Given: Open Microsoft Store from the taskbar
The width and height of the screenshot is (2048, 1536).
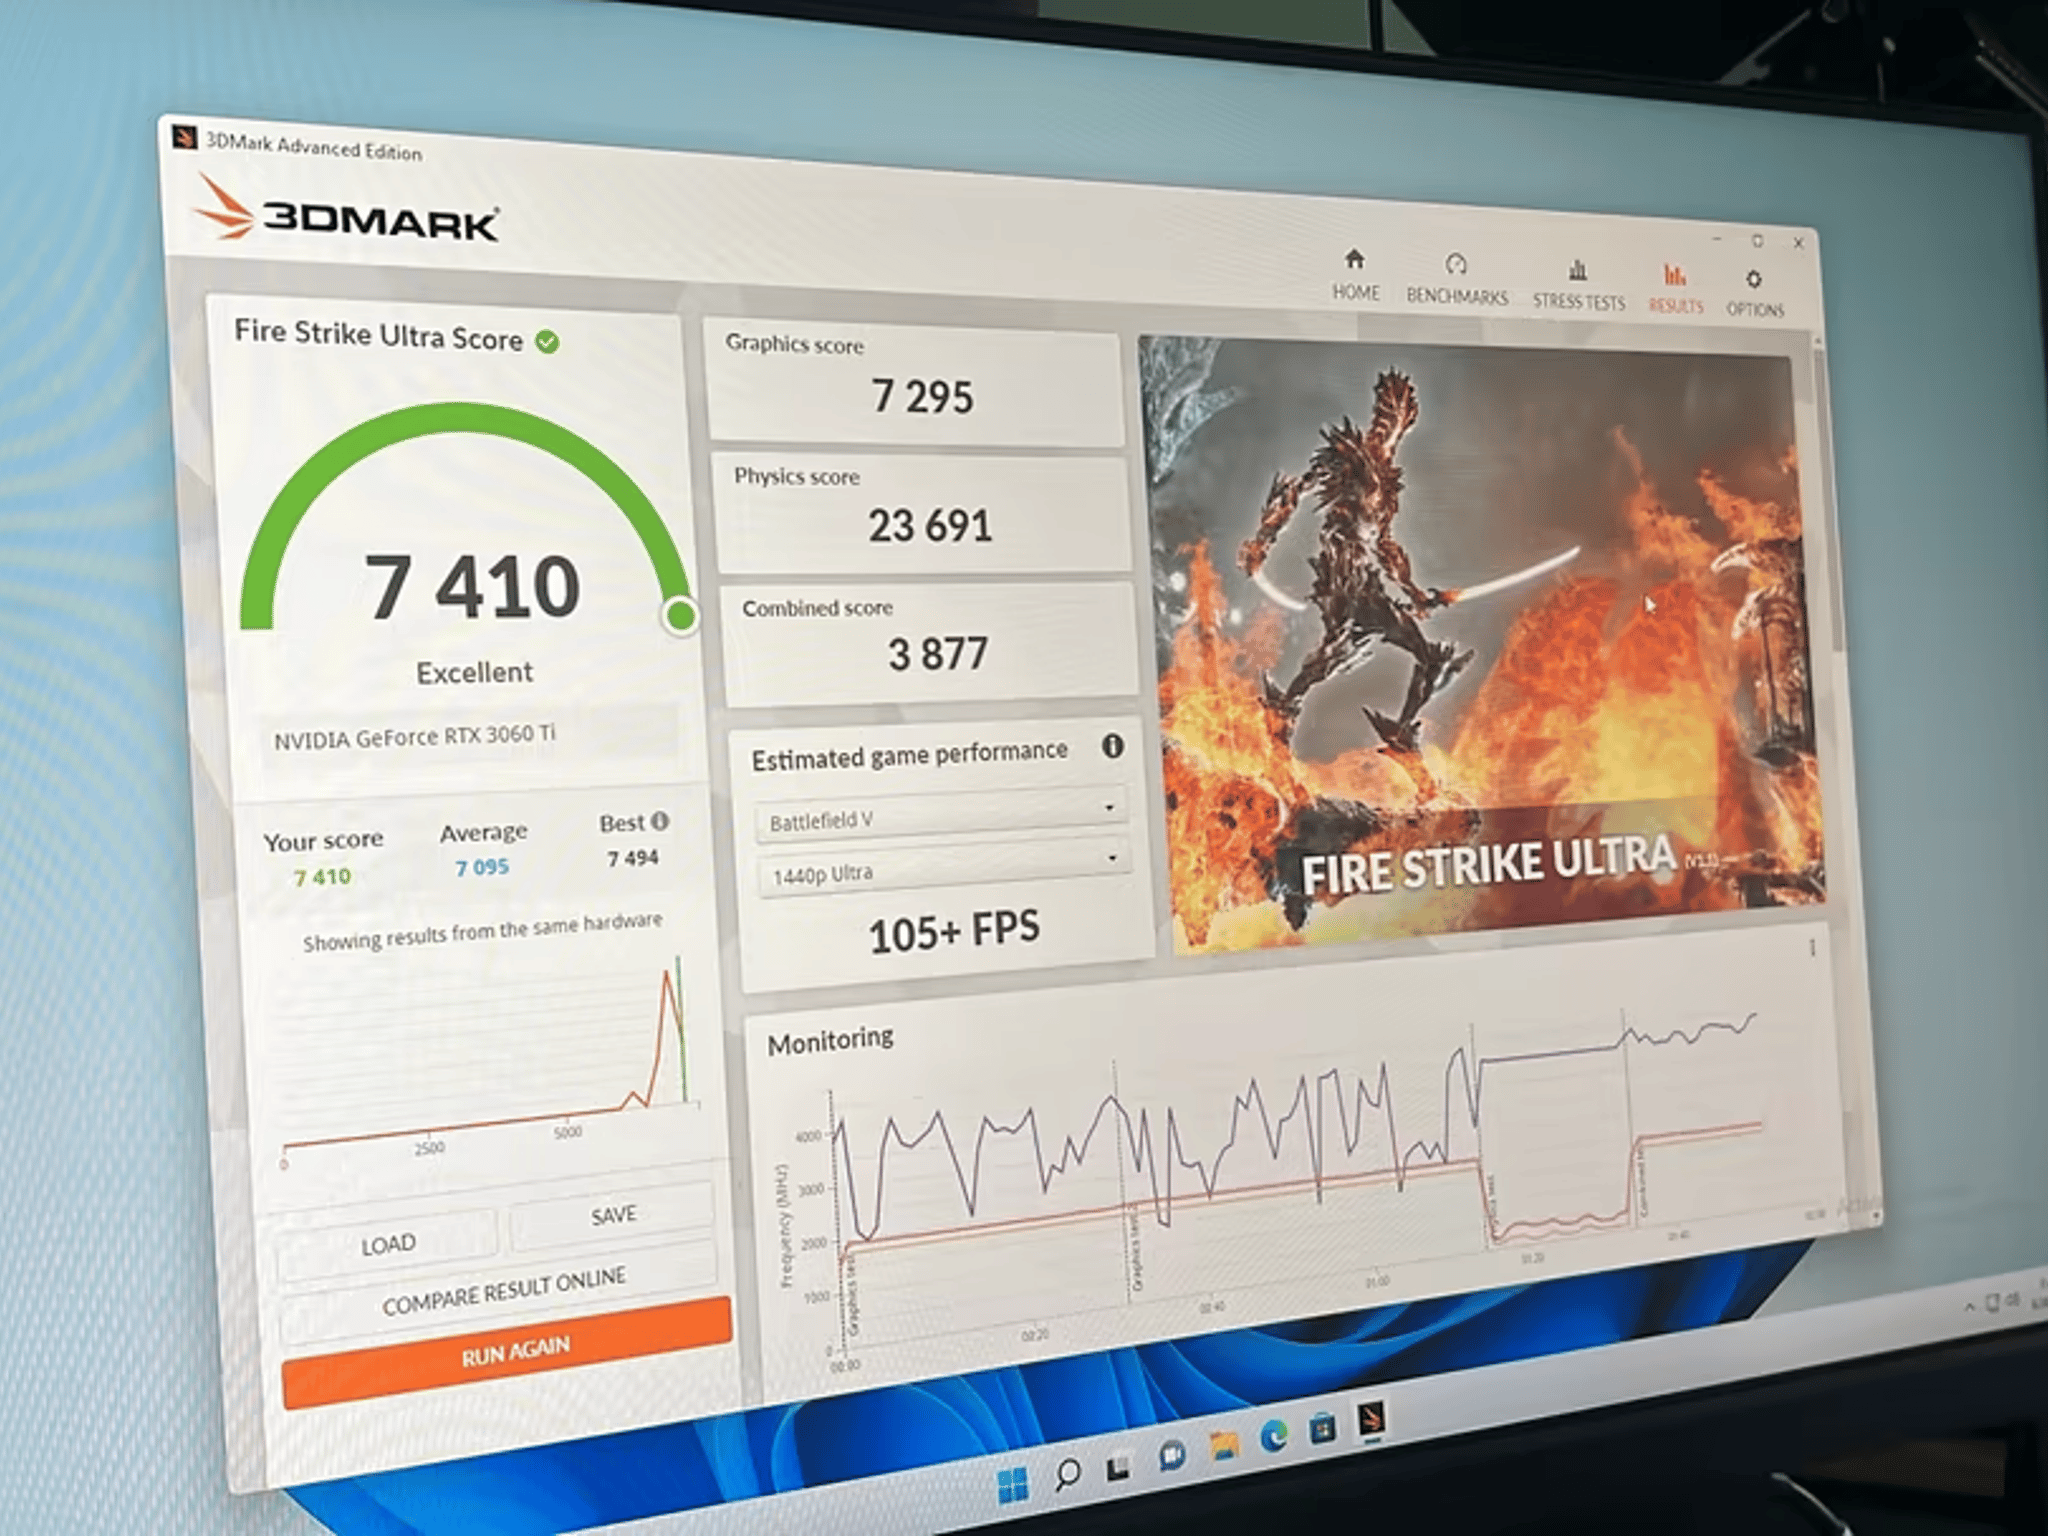Looking at the screenshot, I should [x=1322, y=1428].
